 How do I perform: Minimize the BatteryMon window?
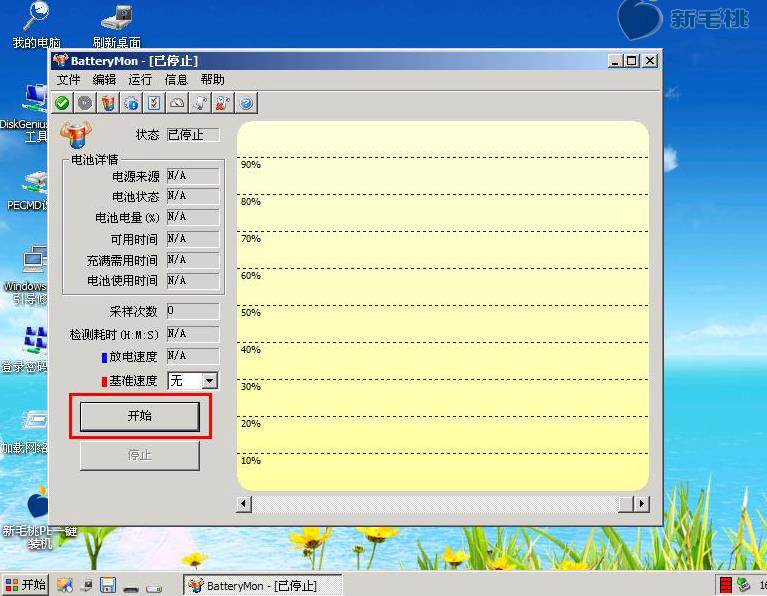(615, 61)
